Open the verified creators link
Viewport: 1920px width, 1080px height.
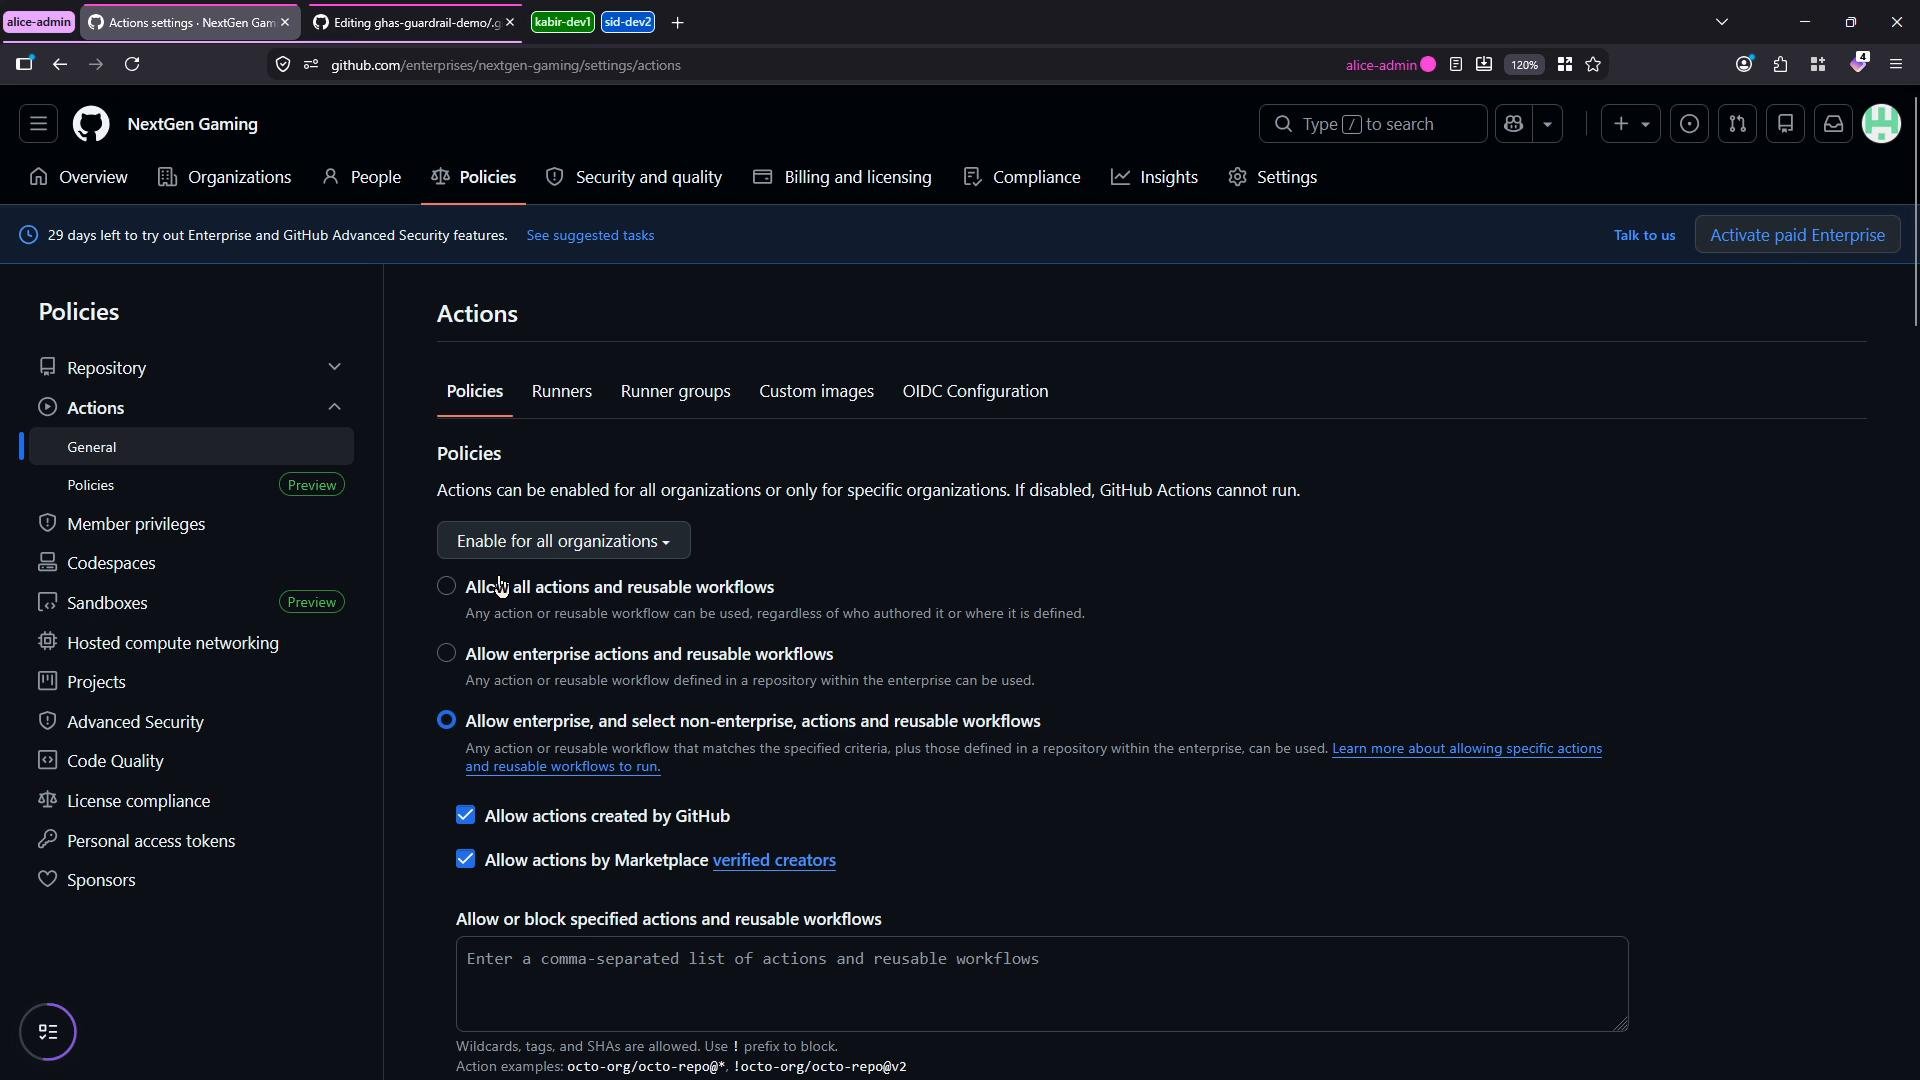[x=774, y=860]
